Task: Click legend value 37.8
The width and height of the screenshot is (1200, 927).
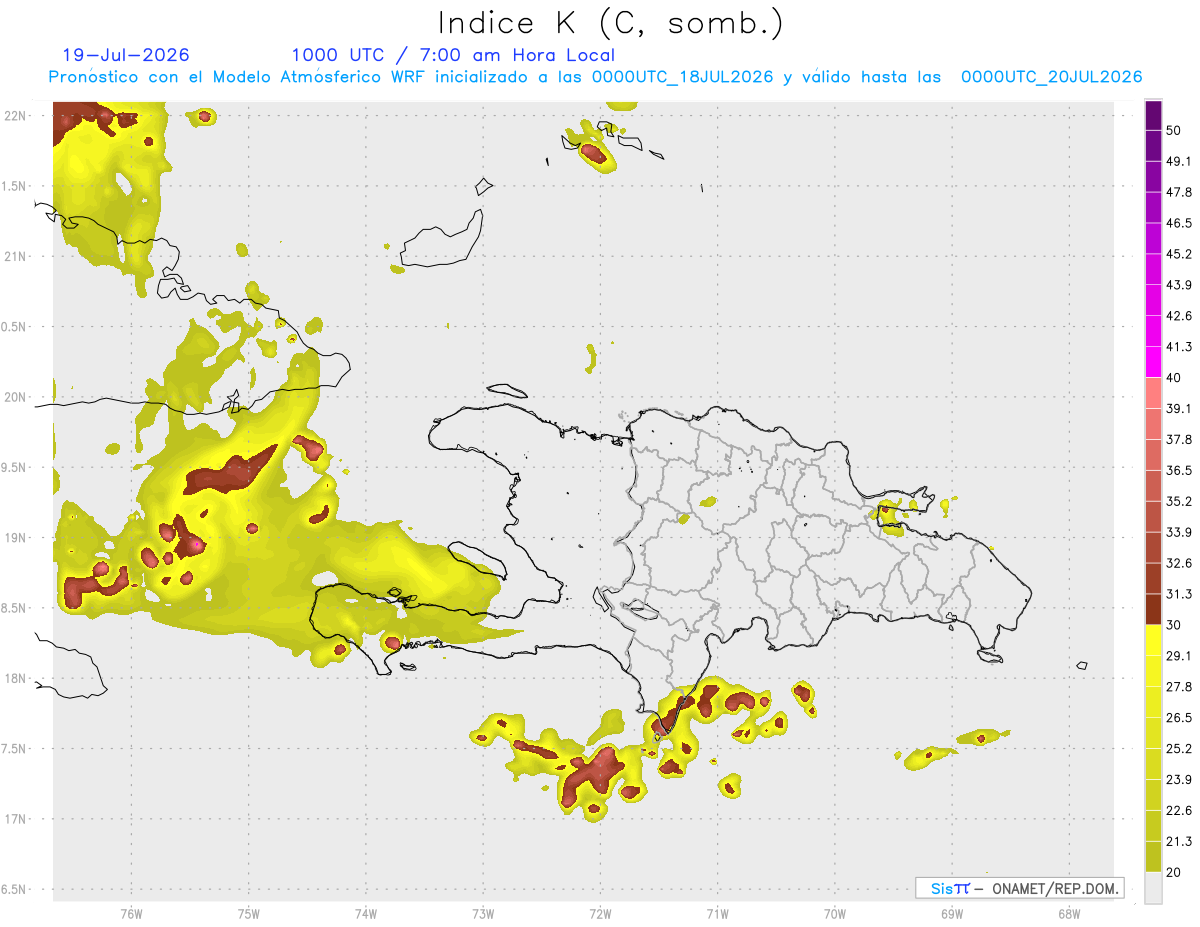Action: [1179, 440]
